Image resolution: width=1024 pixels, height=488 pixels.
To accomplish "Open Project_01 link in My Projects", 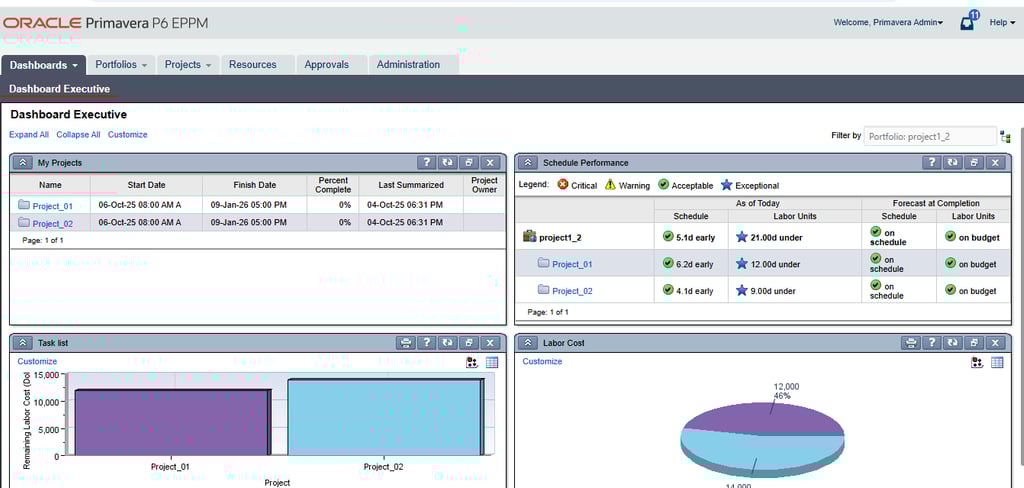I will pyautogui.click(x=53, y=206).
